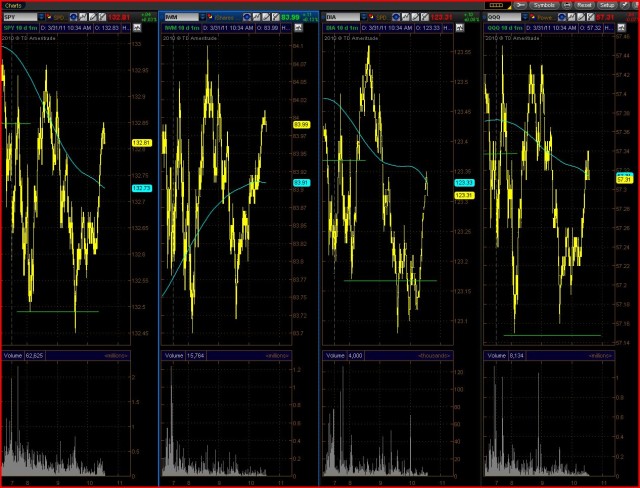Focus the QQQ symbol input field
This screenshot has width=640, height=488.
504,17
